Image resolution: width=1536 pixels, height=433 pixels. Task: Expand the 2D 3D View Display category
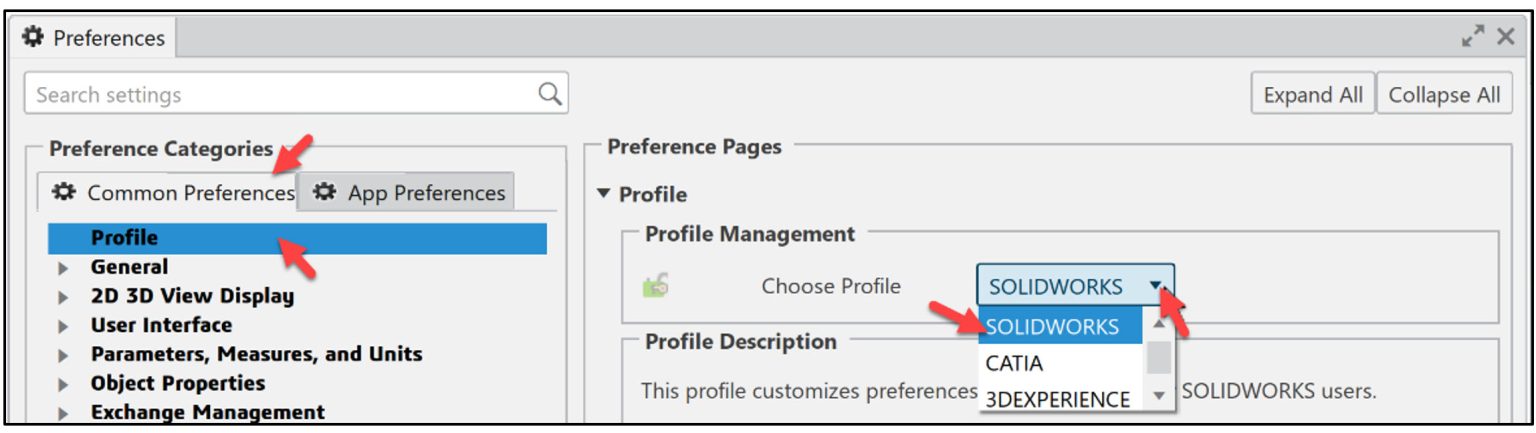coord(64,297)
